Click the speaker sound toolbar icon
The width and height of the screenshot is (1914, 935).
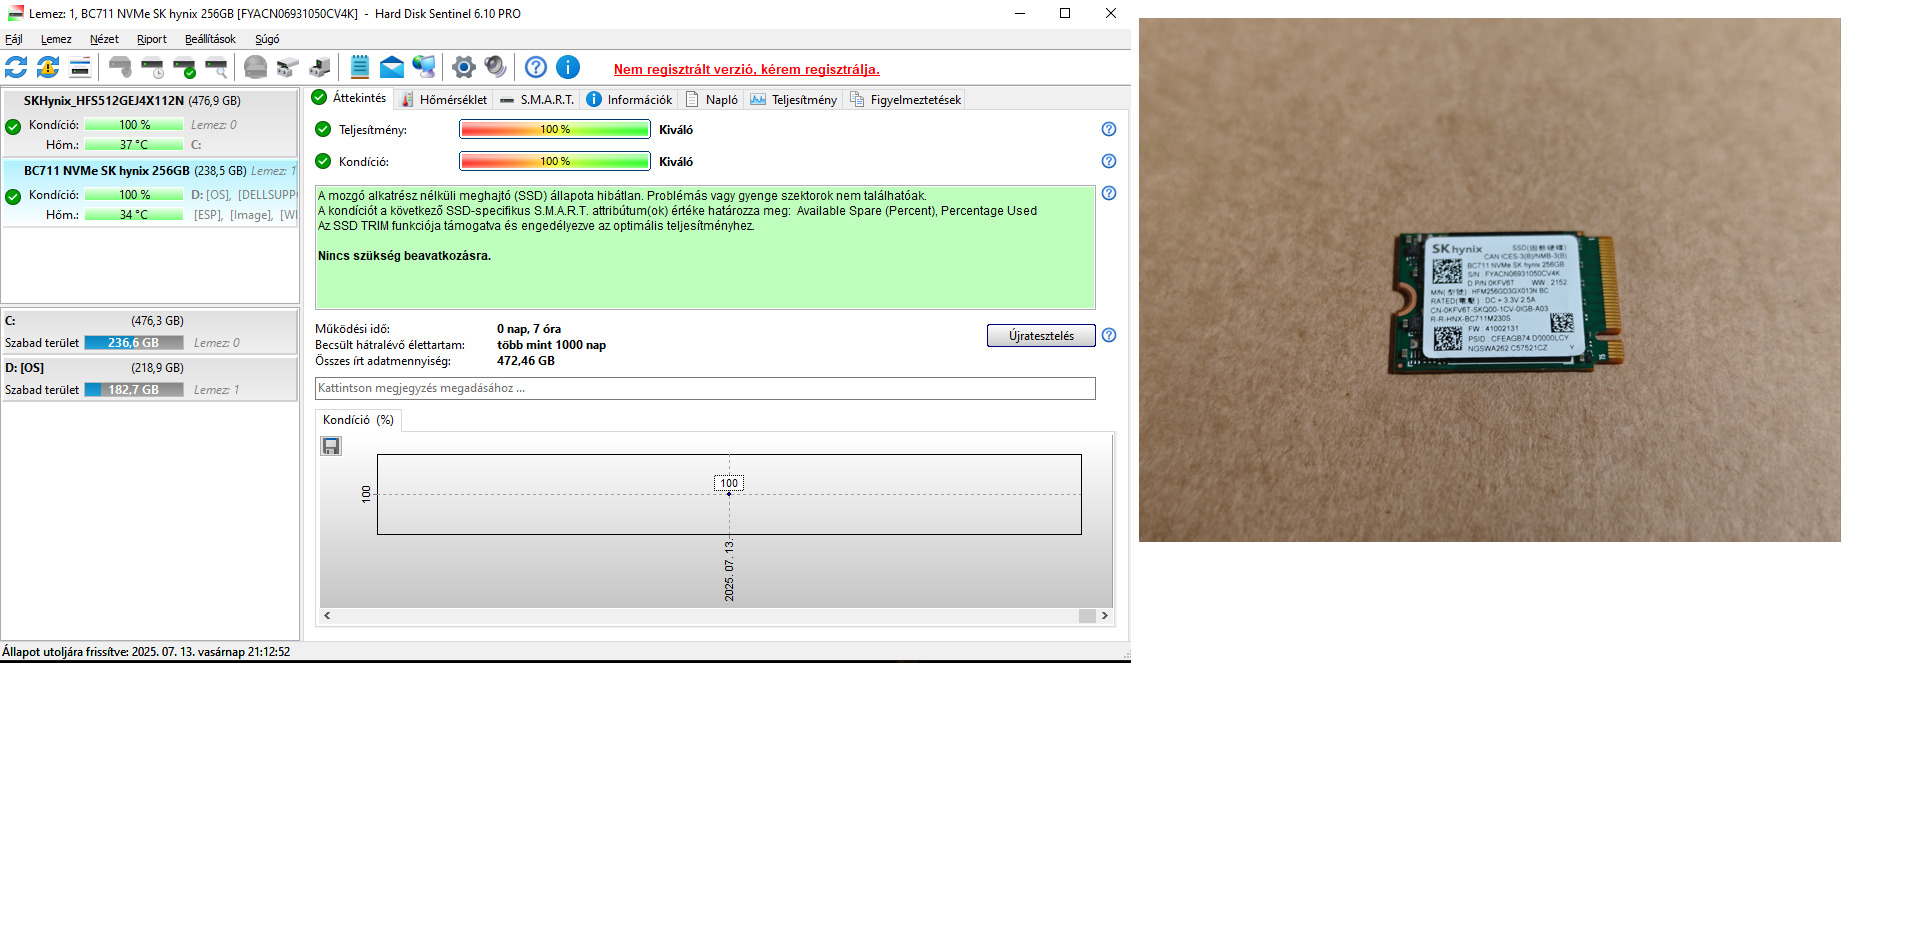tap(495, 67)
